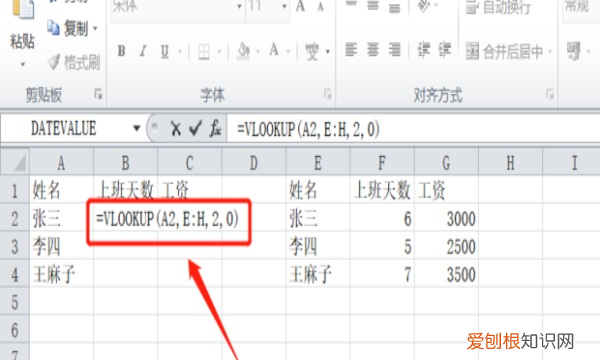Click the Insert Function fx button
Viewport: 600px width, 360px height.
pos(215,129)
